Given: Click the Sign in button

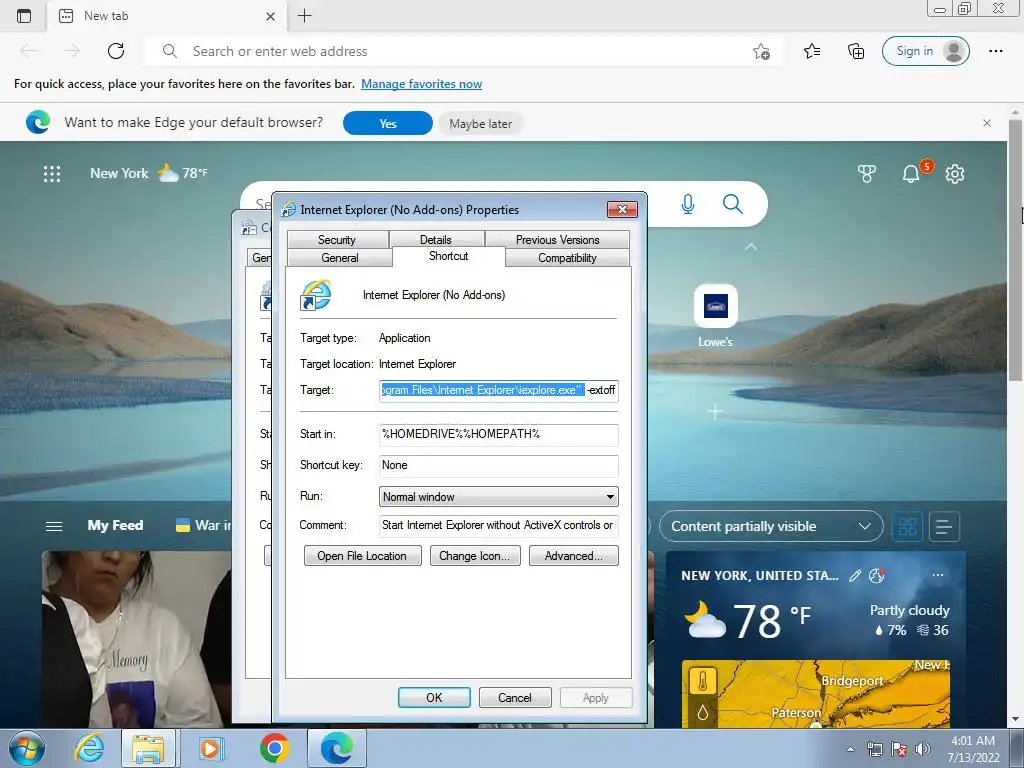Looking at the screenshot, I should tap(925, 51).
